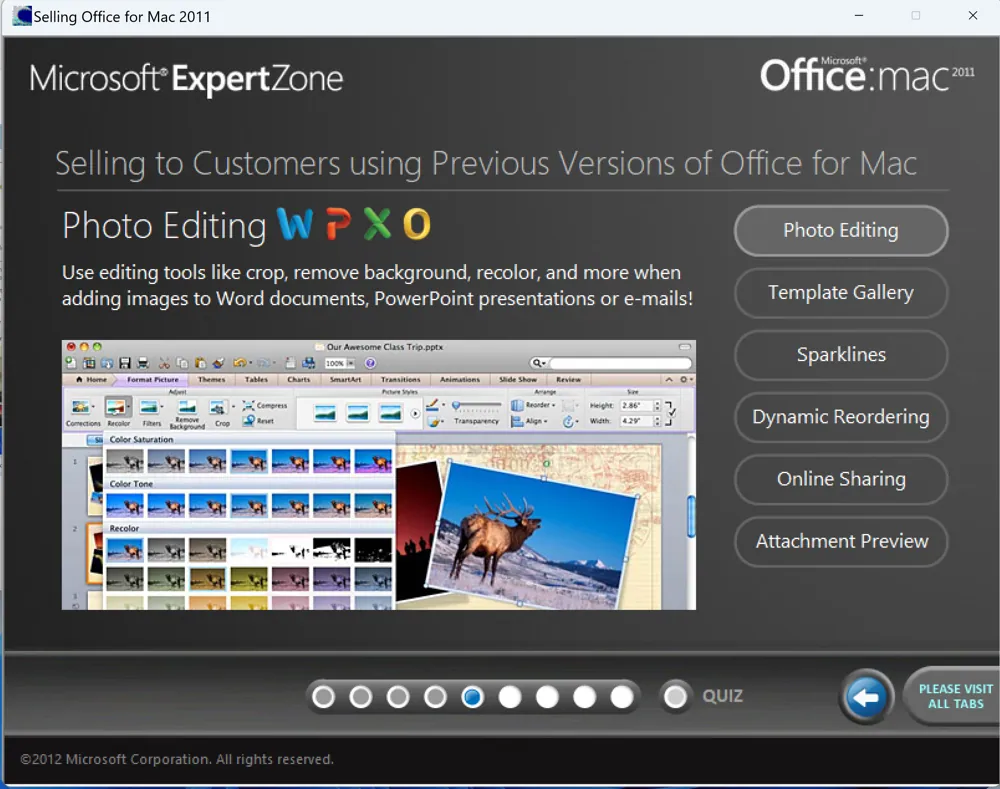Click the Reset picture icon

point(249,420)
